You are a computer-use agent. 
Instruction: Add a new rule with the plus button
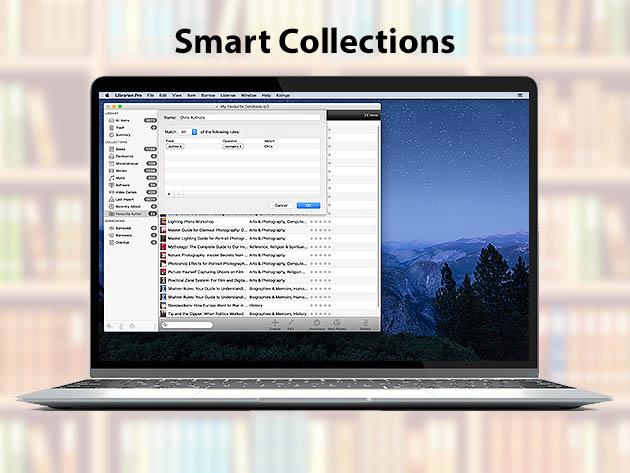coord(169,194)
